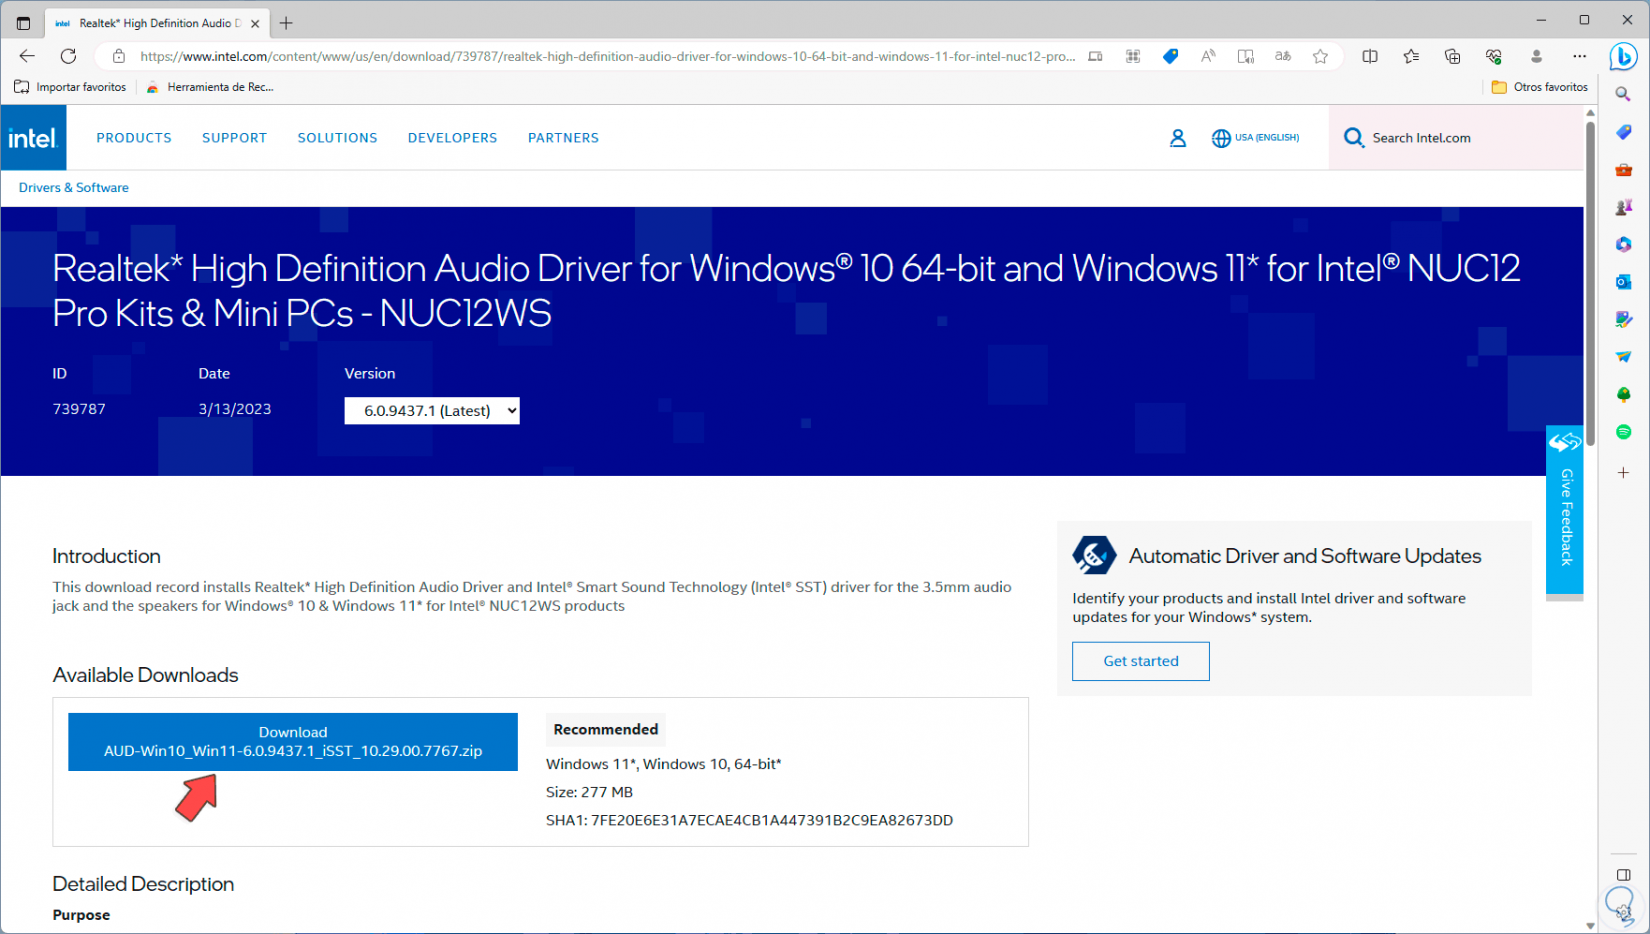Screen dimensions: 1650x934
Task: Open the Support menu
Action: tap(235, 138)
